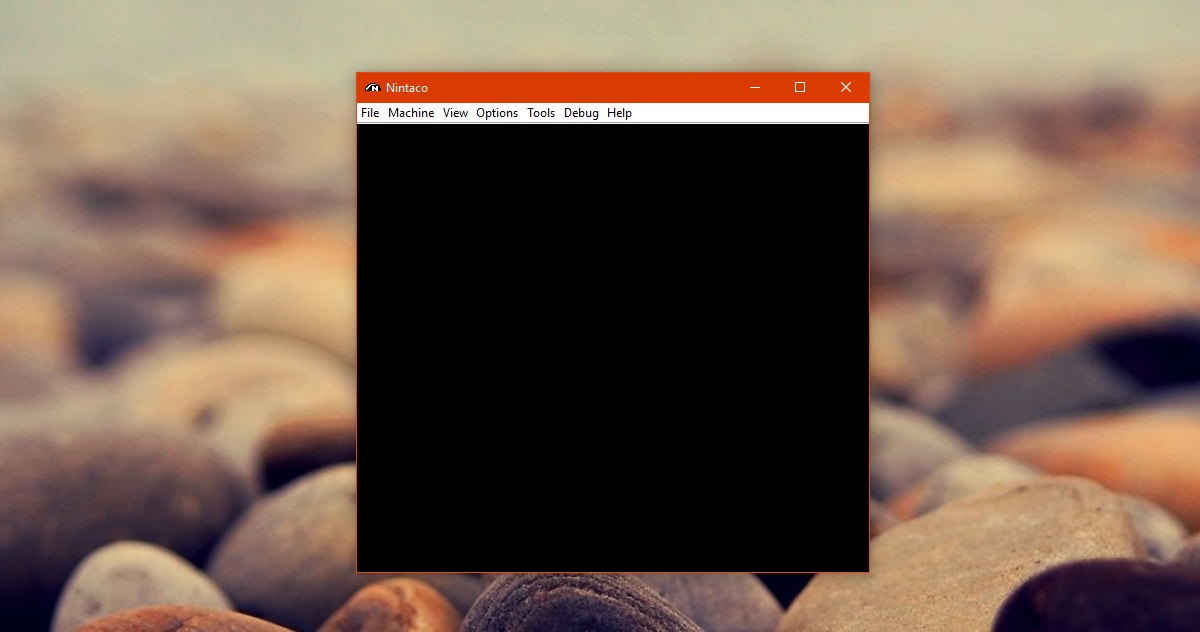Open the Help menu
Image resolution: width=1200 pixels, height=632 pixels.
point(619,113)
